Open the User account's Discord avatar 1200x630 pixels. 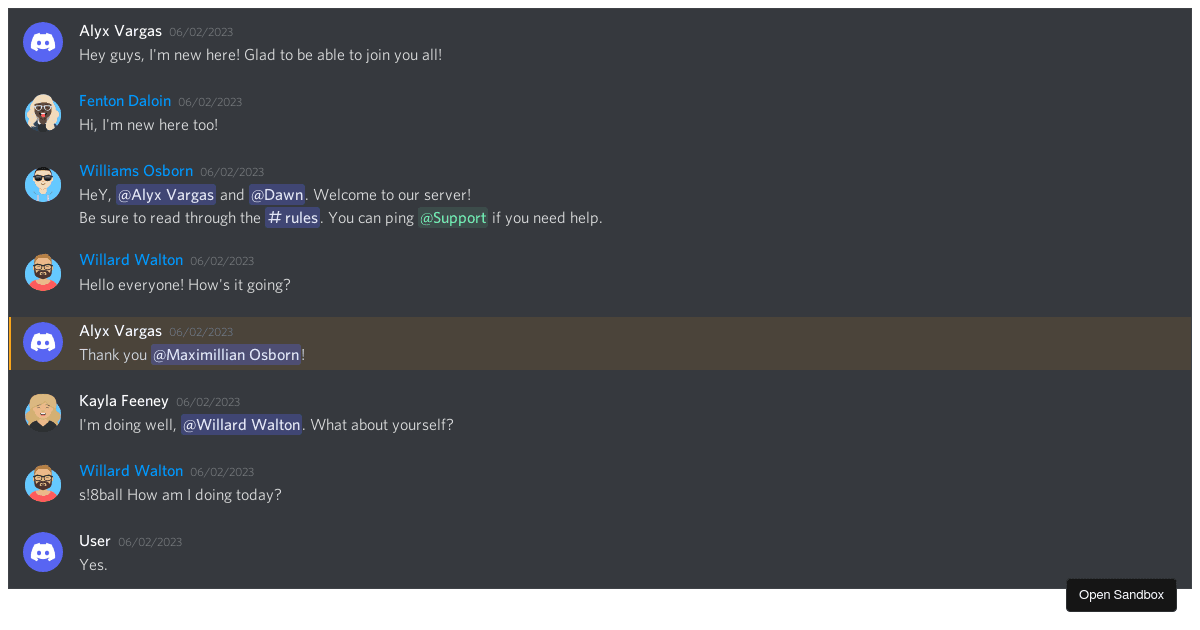click(x=43, y=552)
